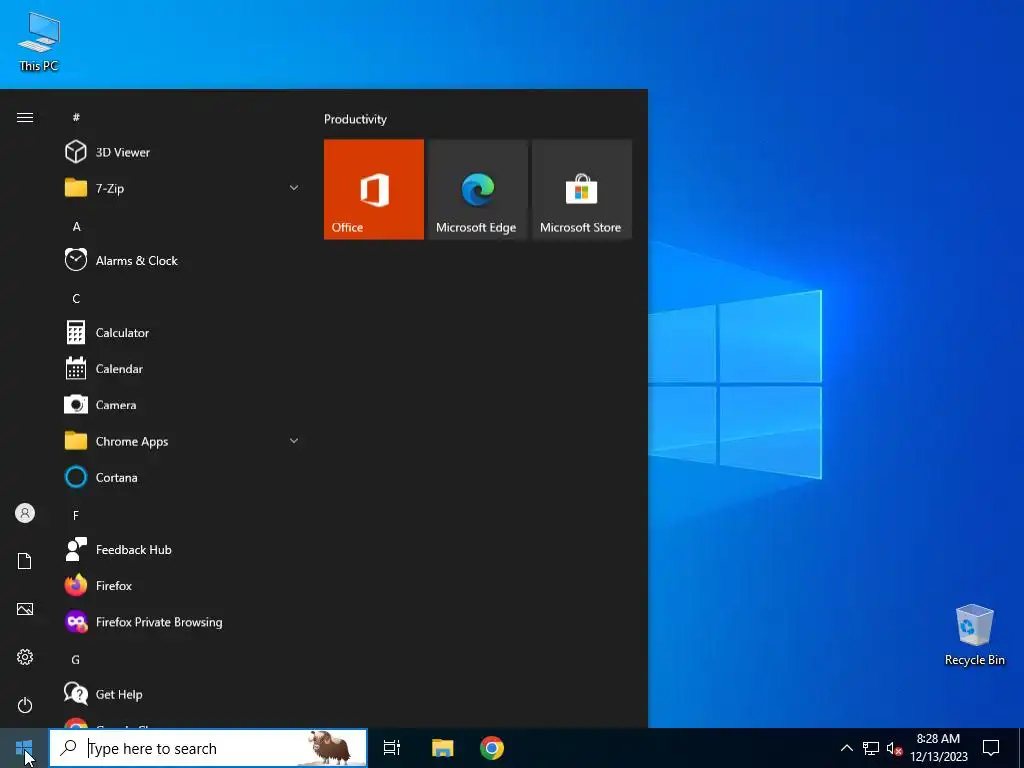Open the 7-Zip folder entry
1024x768 pixels.
click(183, 188)
